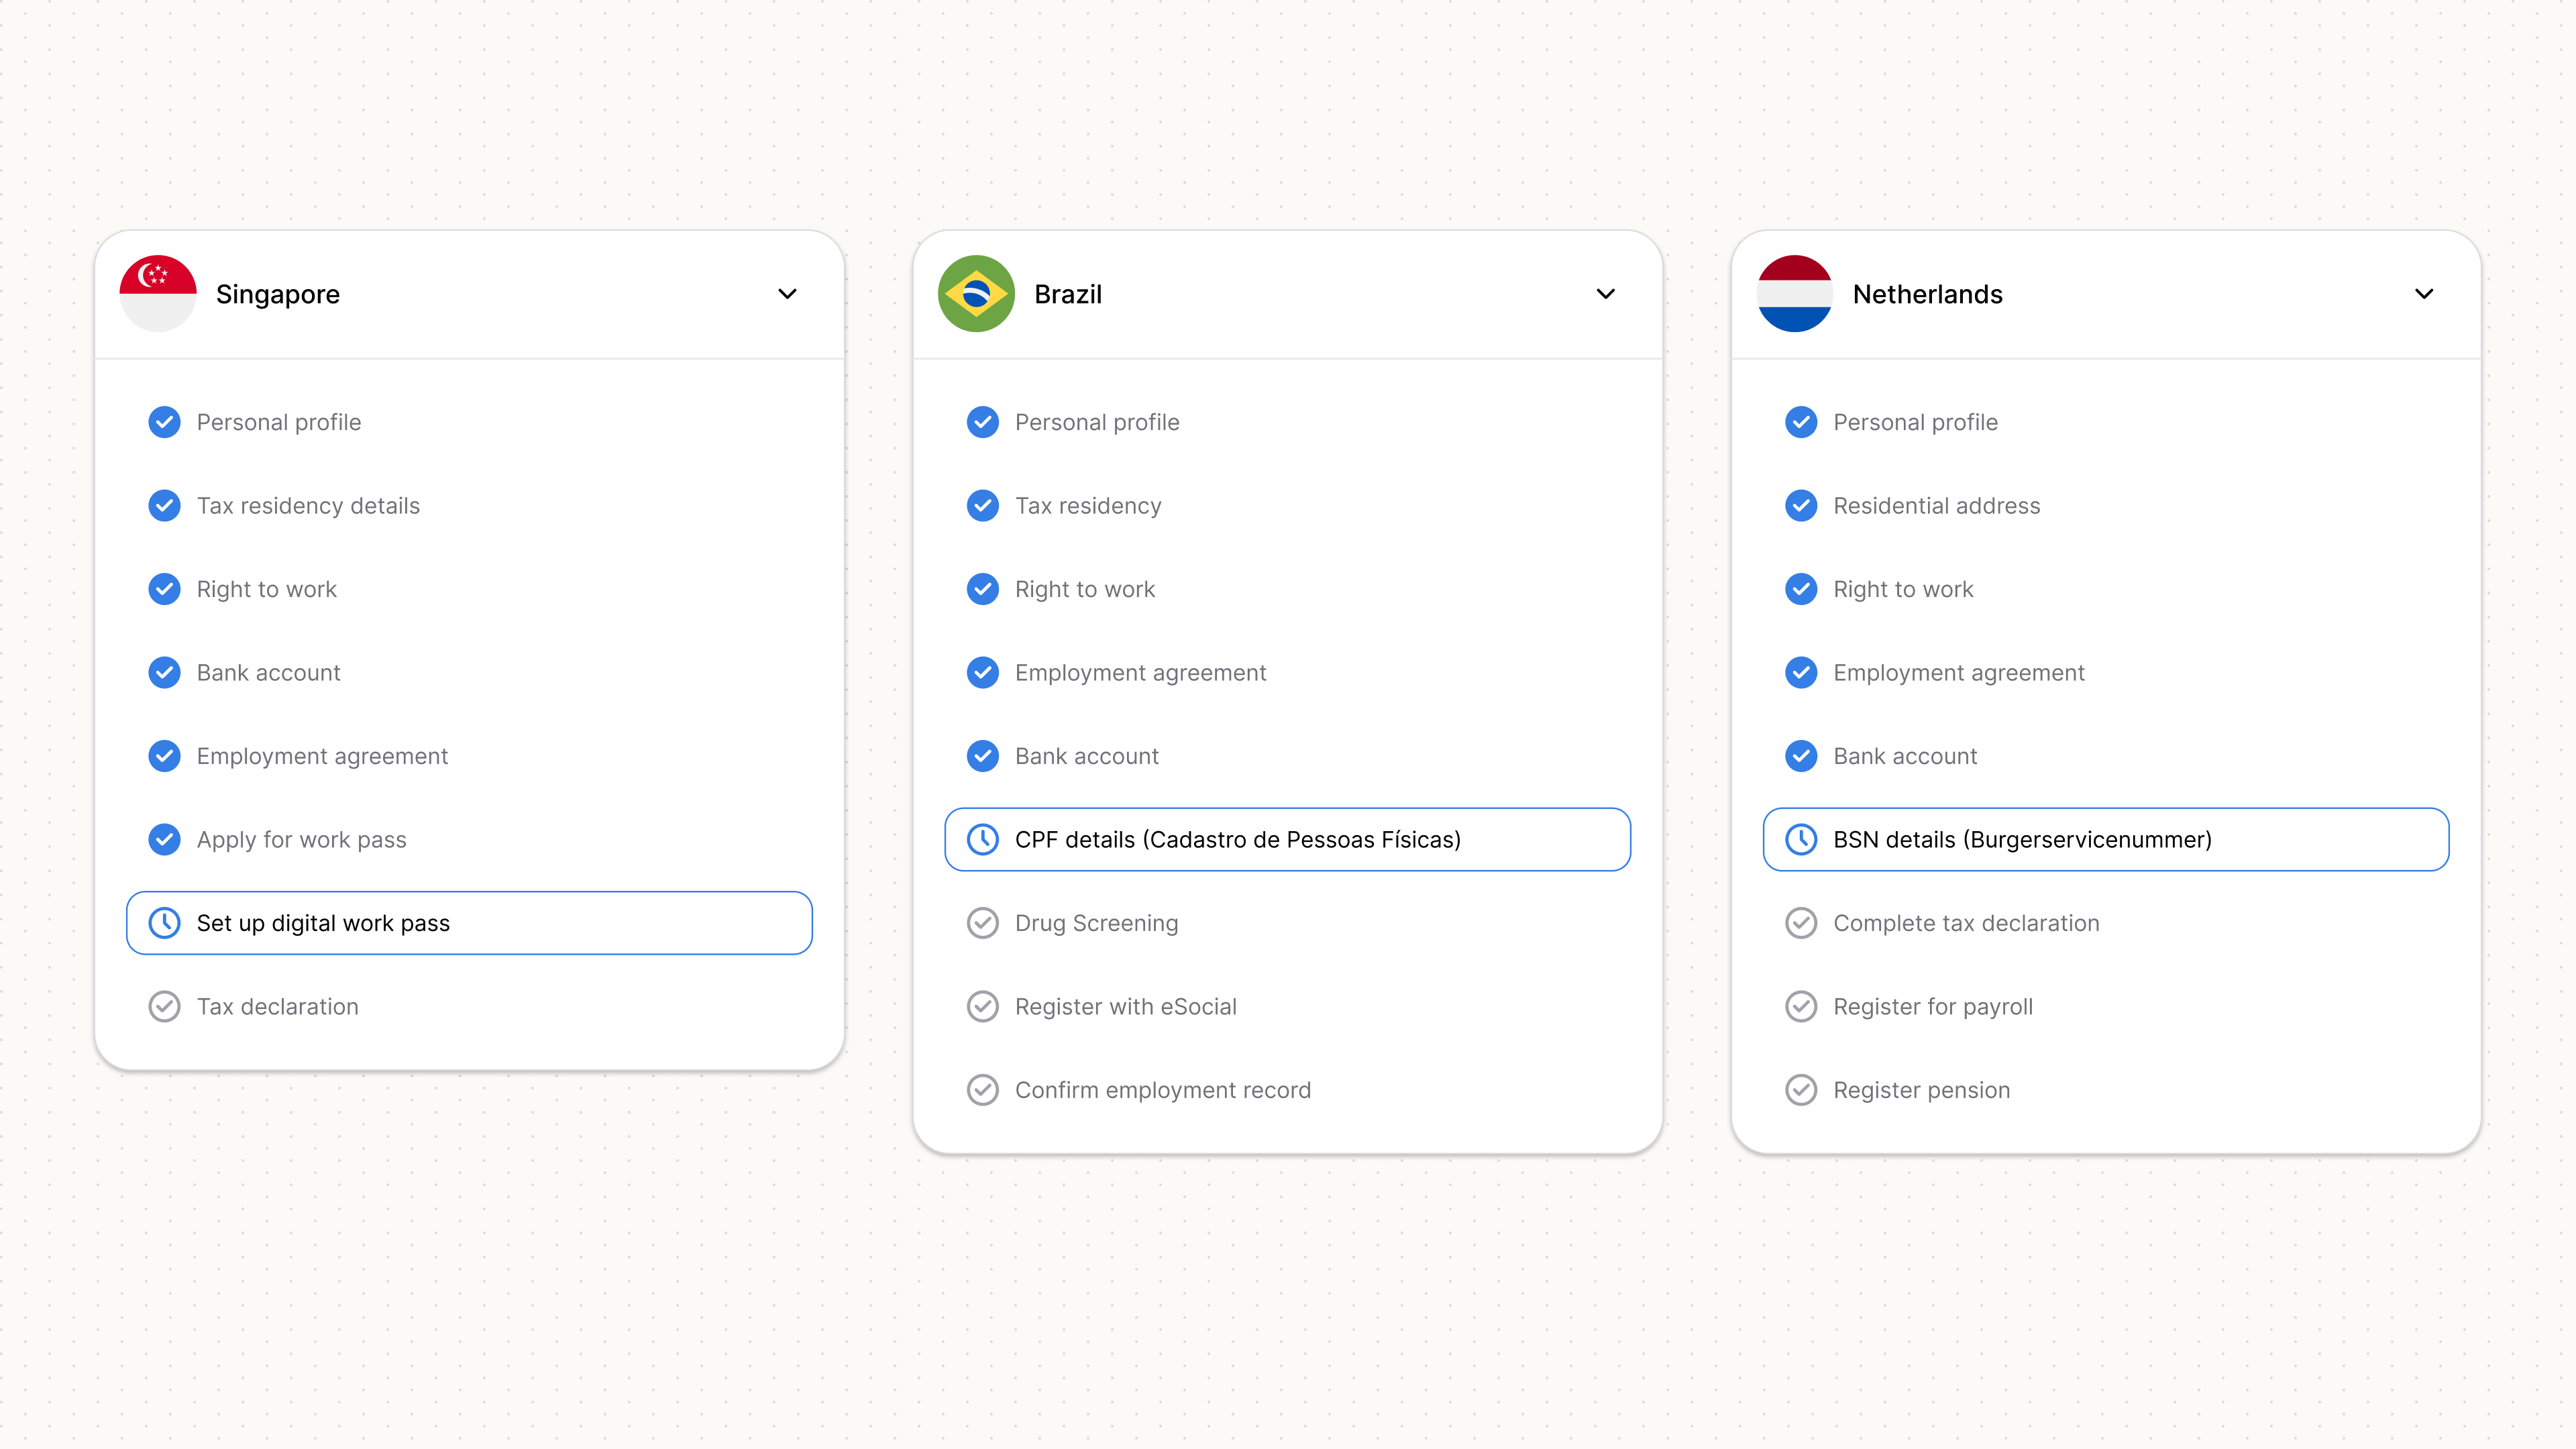2576x1449 pixels.
Task: Select Set up digital work pass step
Action: 469,923
